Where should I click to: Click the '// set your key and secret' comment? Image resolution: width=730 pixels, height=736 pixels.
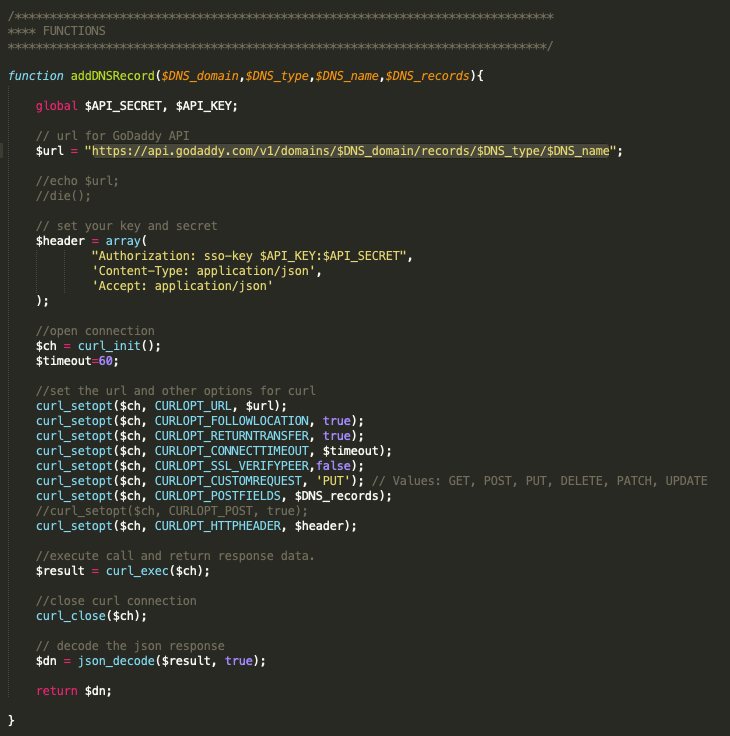click(127, 226)
